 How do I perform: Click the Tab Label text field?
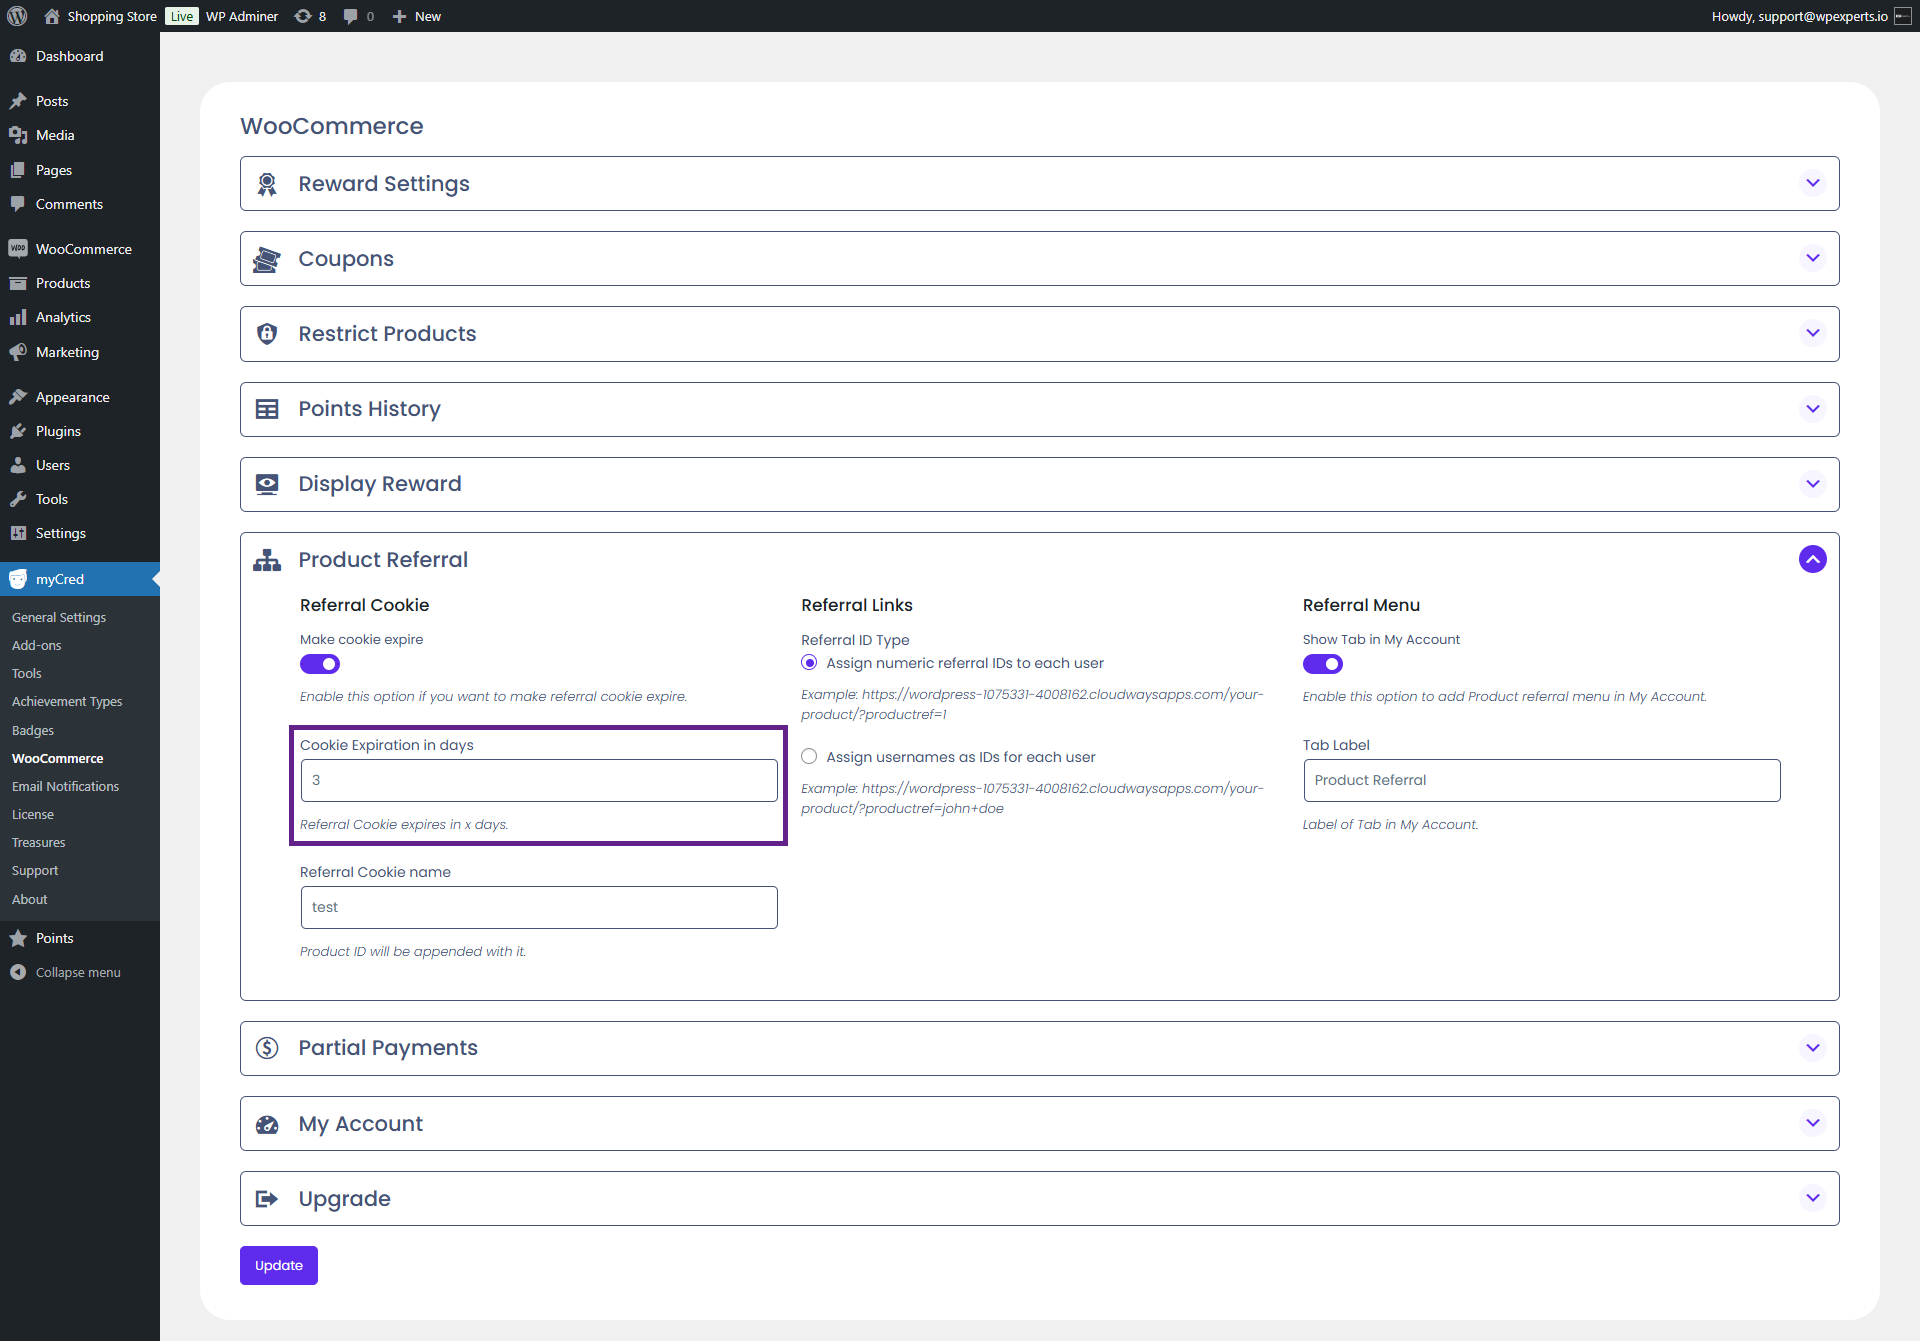click(1541, 780)
